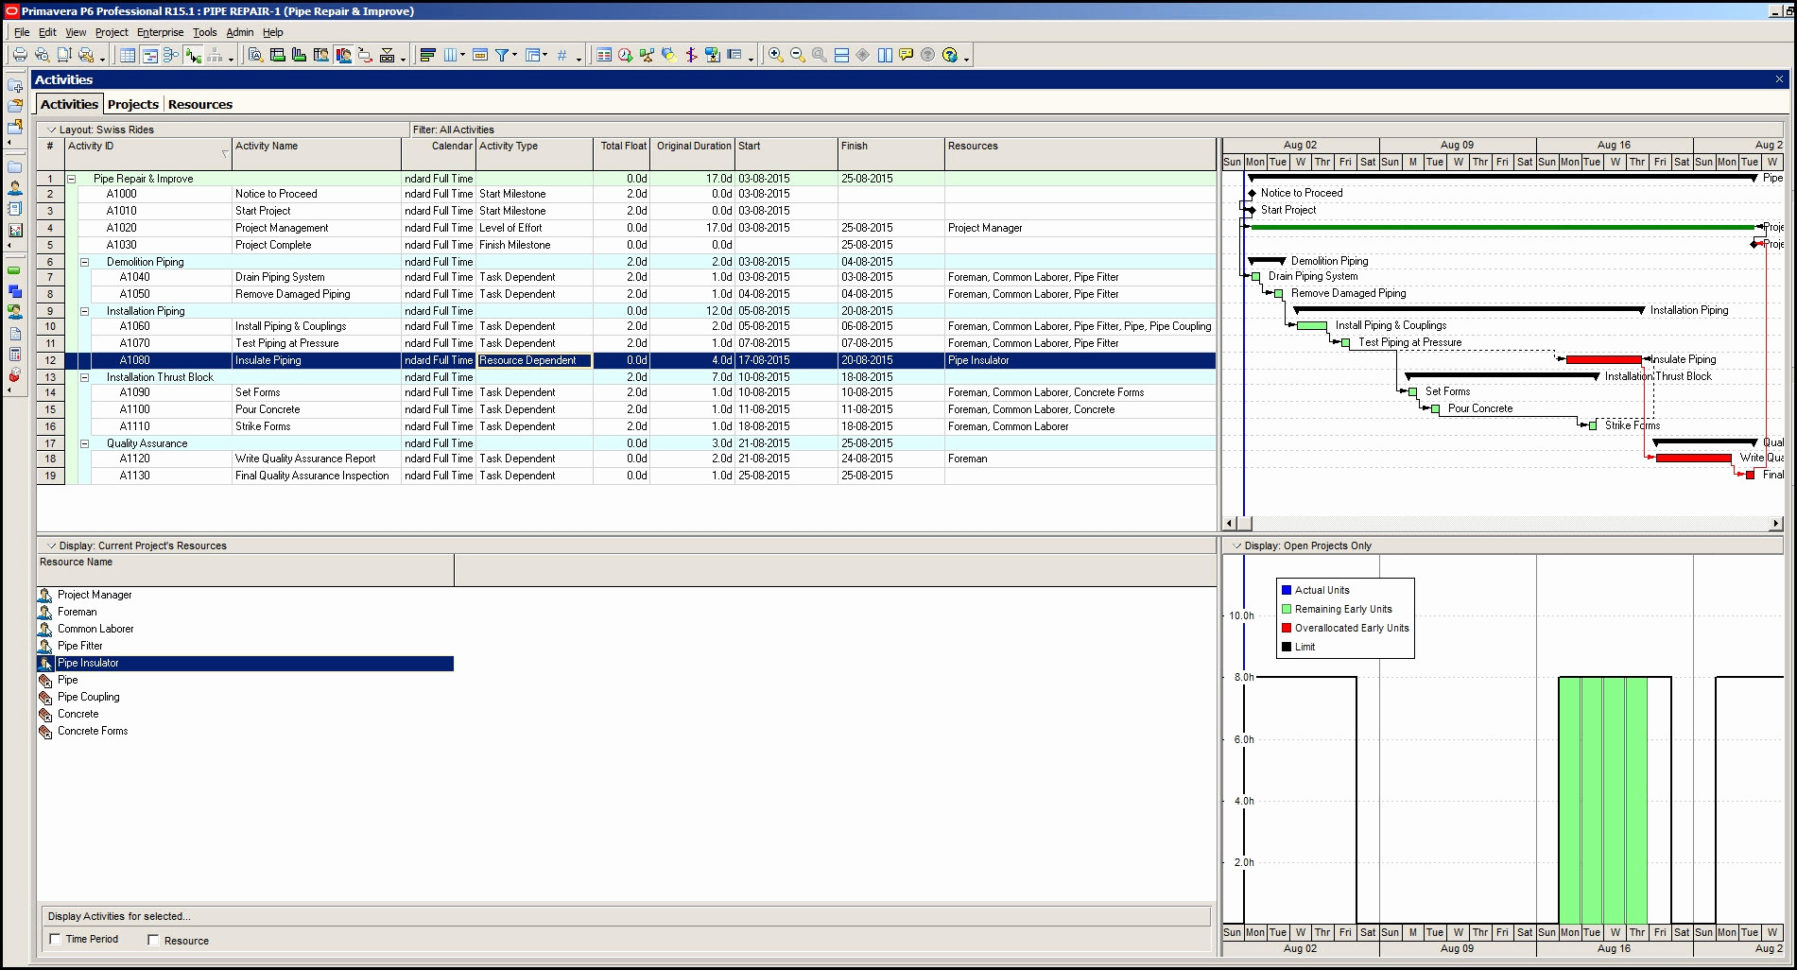Collapse the Quality Assurance group
This screenshot has height=970, width=1797.
pyautogui.click(x=85, y=443)
